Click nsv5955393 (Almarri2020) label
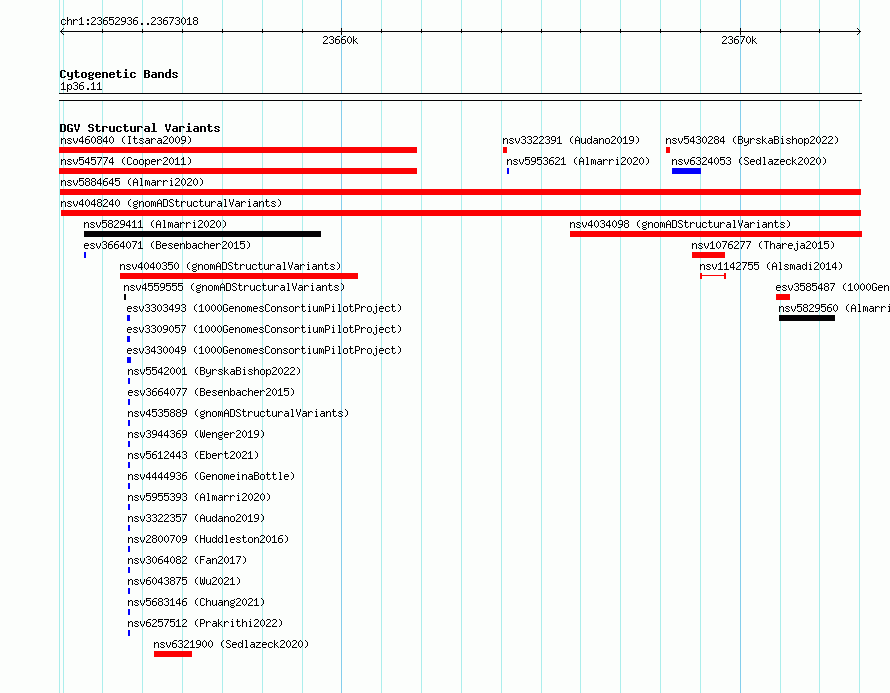The height and width of the screenshot is (693, 890). pos(199,497)
